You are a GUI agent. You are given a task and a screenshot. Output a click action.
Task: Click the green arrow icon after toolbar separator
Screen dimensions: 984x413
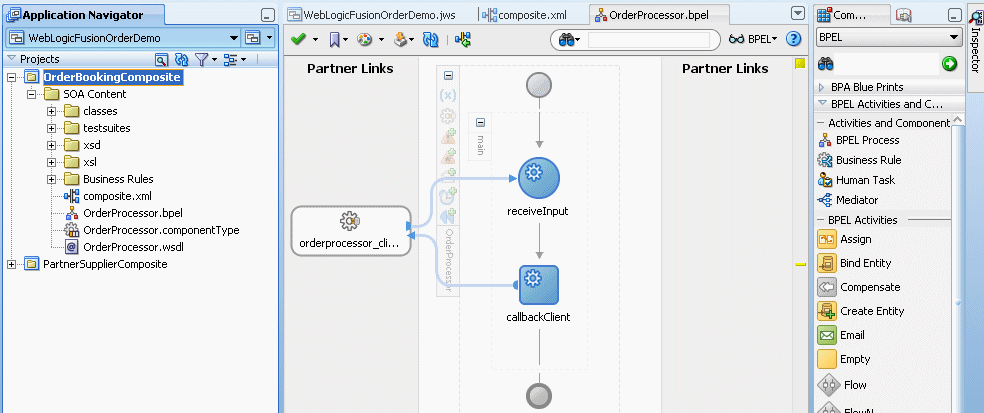tap(463, 40)
